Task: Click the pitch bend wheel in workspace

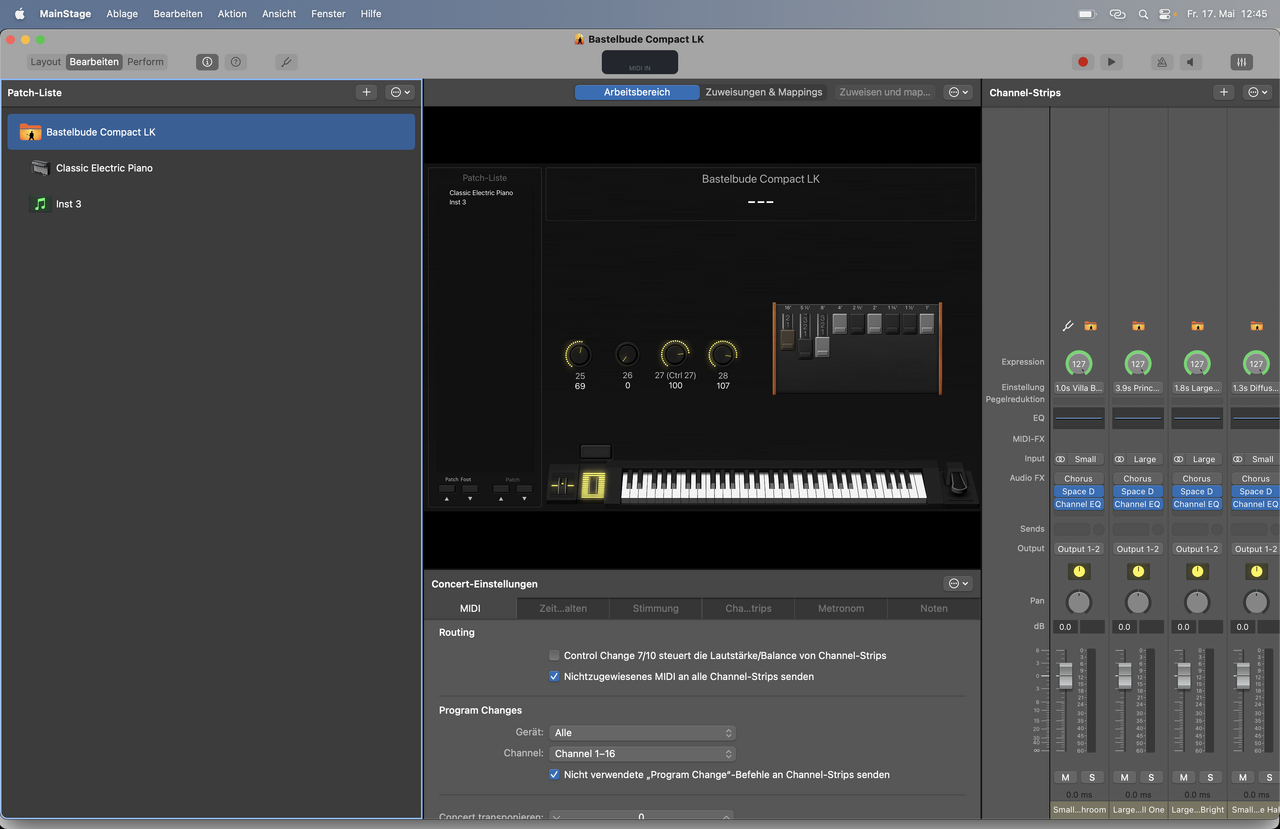Action: pyautogui.click(x=563, y=486)
